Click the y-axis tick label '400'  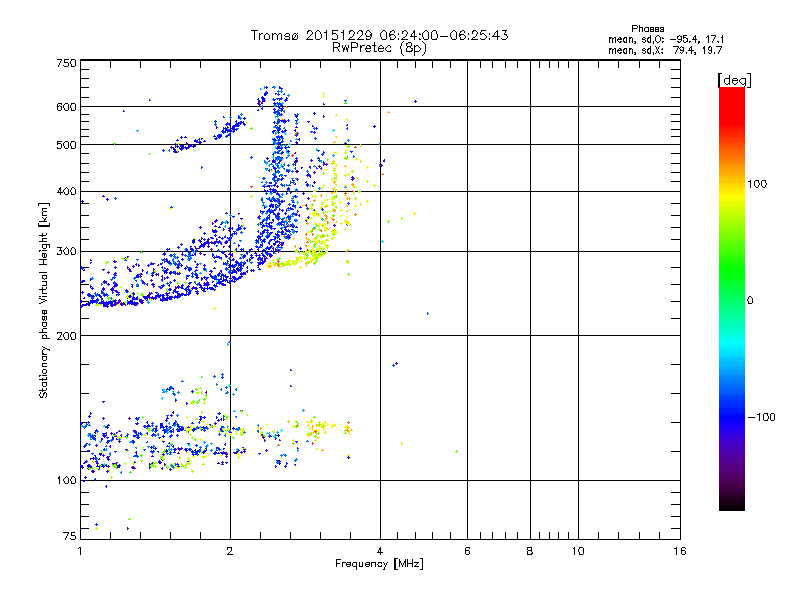[x=66, y=192]
